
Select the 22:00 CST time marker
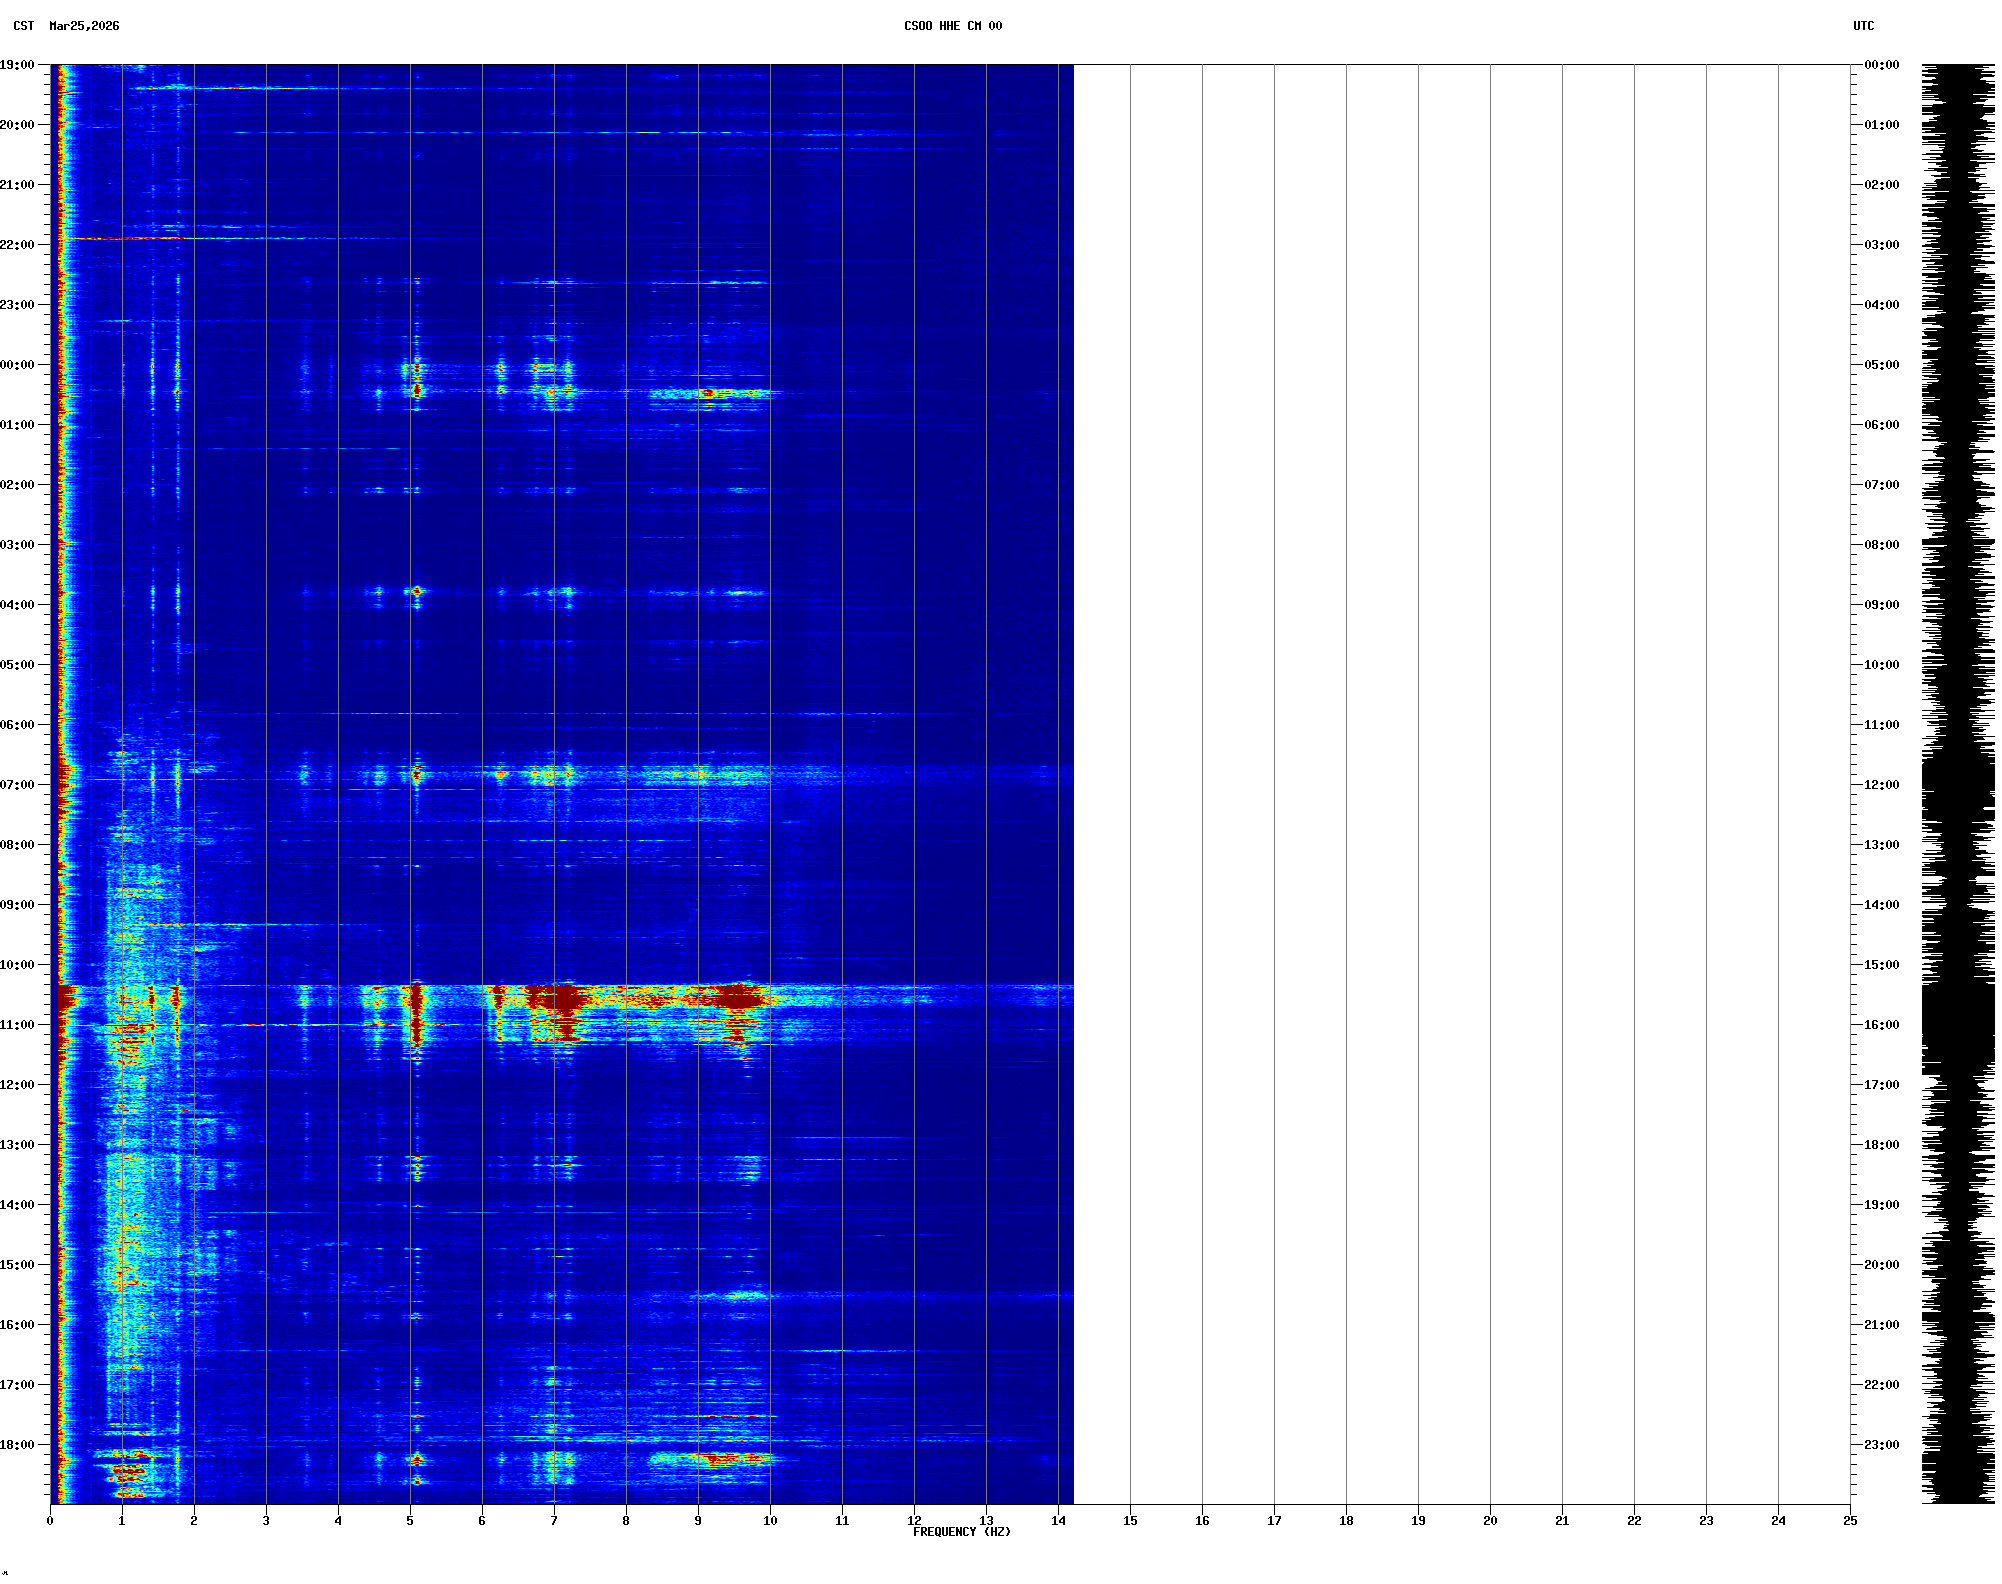[x=17, y=245]
